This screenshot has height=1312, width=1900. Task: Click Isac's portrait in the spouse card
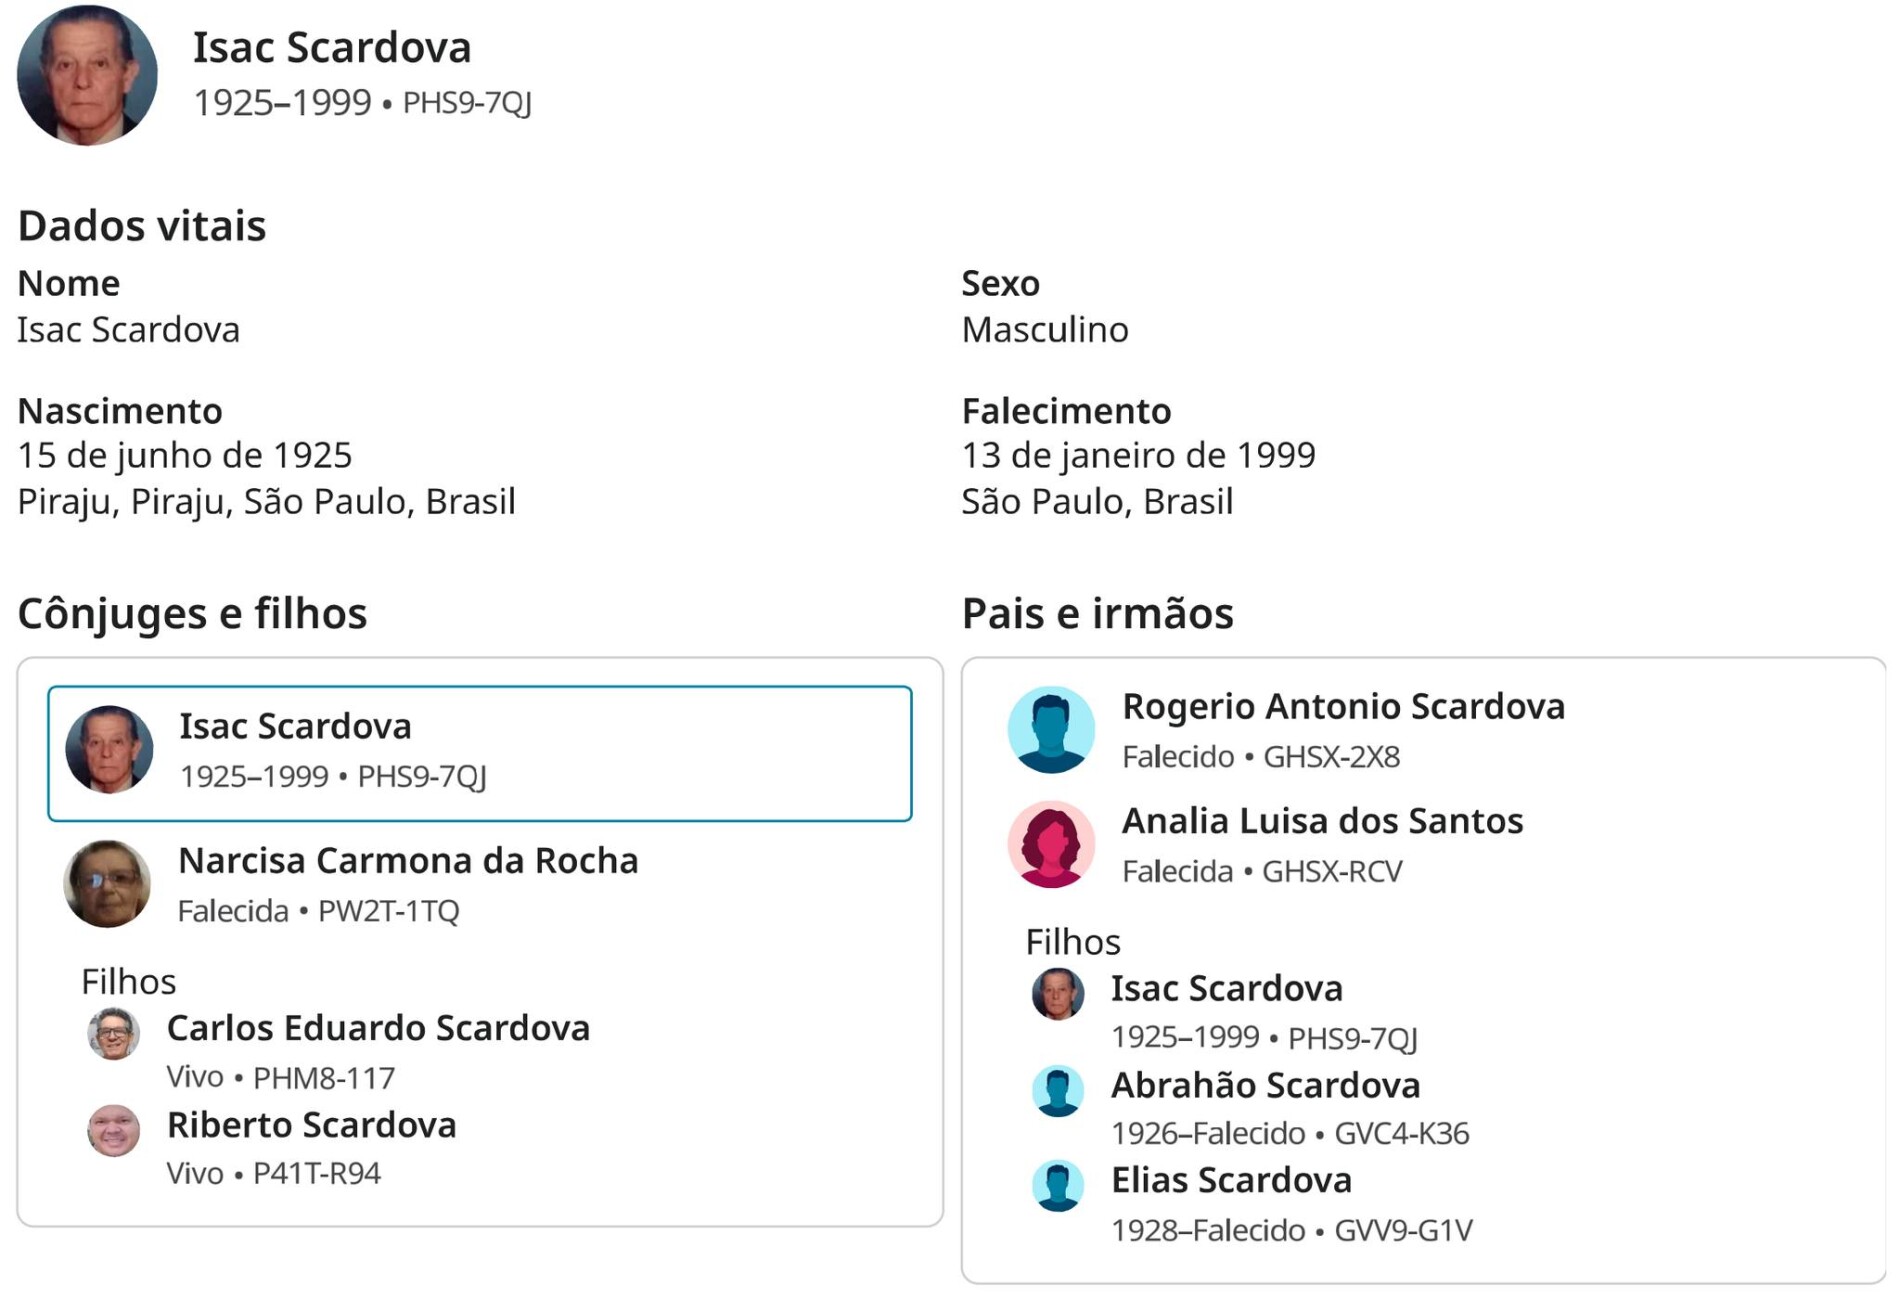pyautogui.click(x=109, y=750)
